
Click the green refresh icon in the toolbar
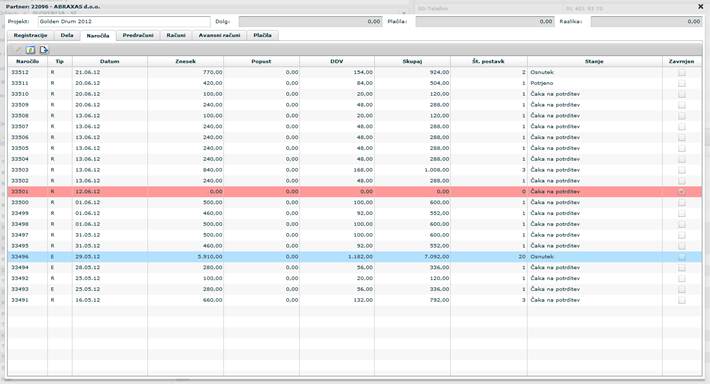click(x=30, y=50)
